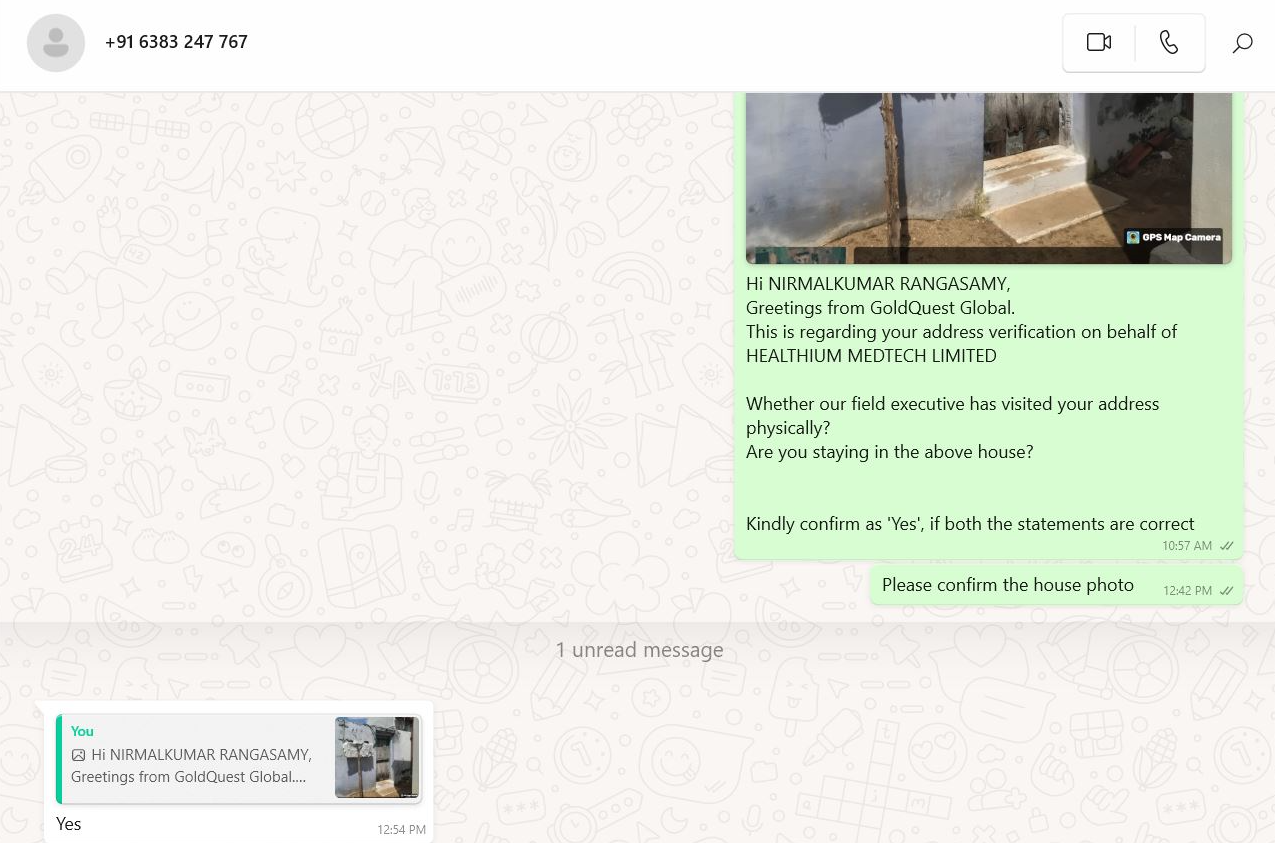Open the contact profile avatar
1275x843 pixels.
click(x=56, y=43)
